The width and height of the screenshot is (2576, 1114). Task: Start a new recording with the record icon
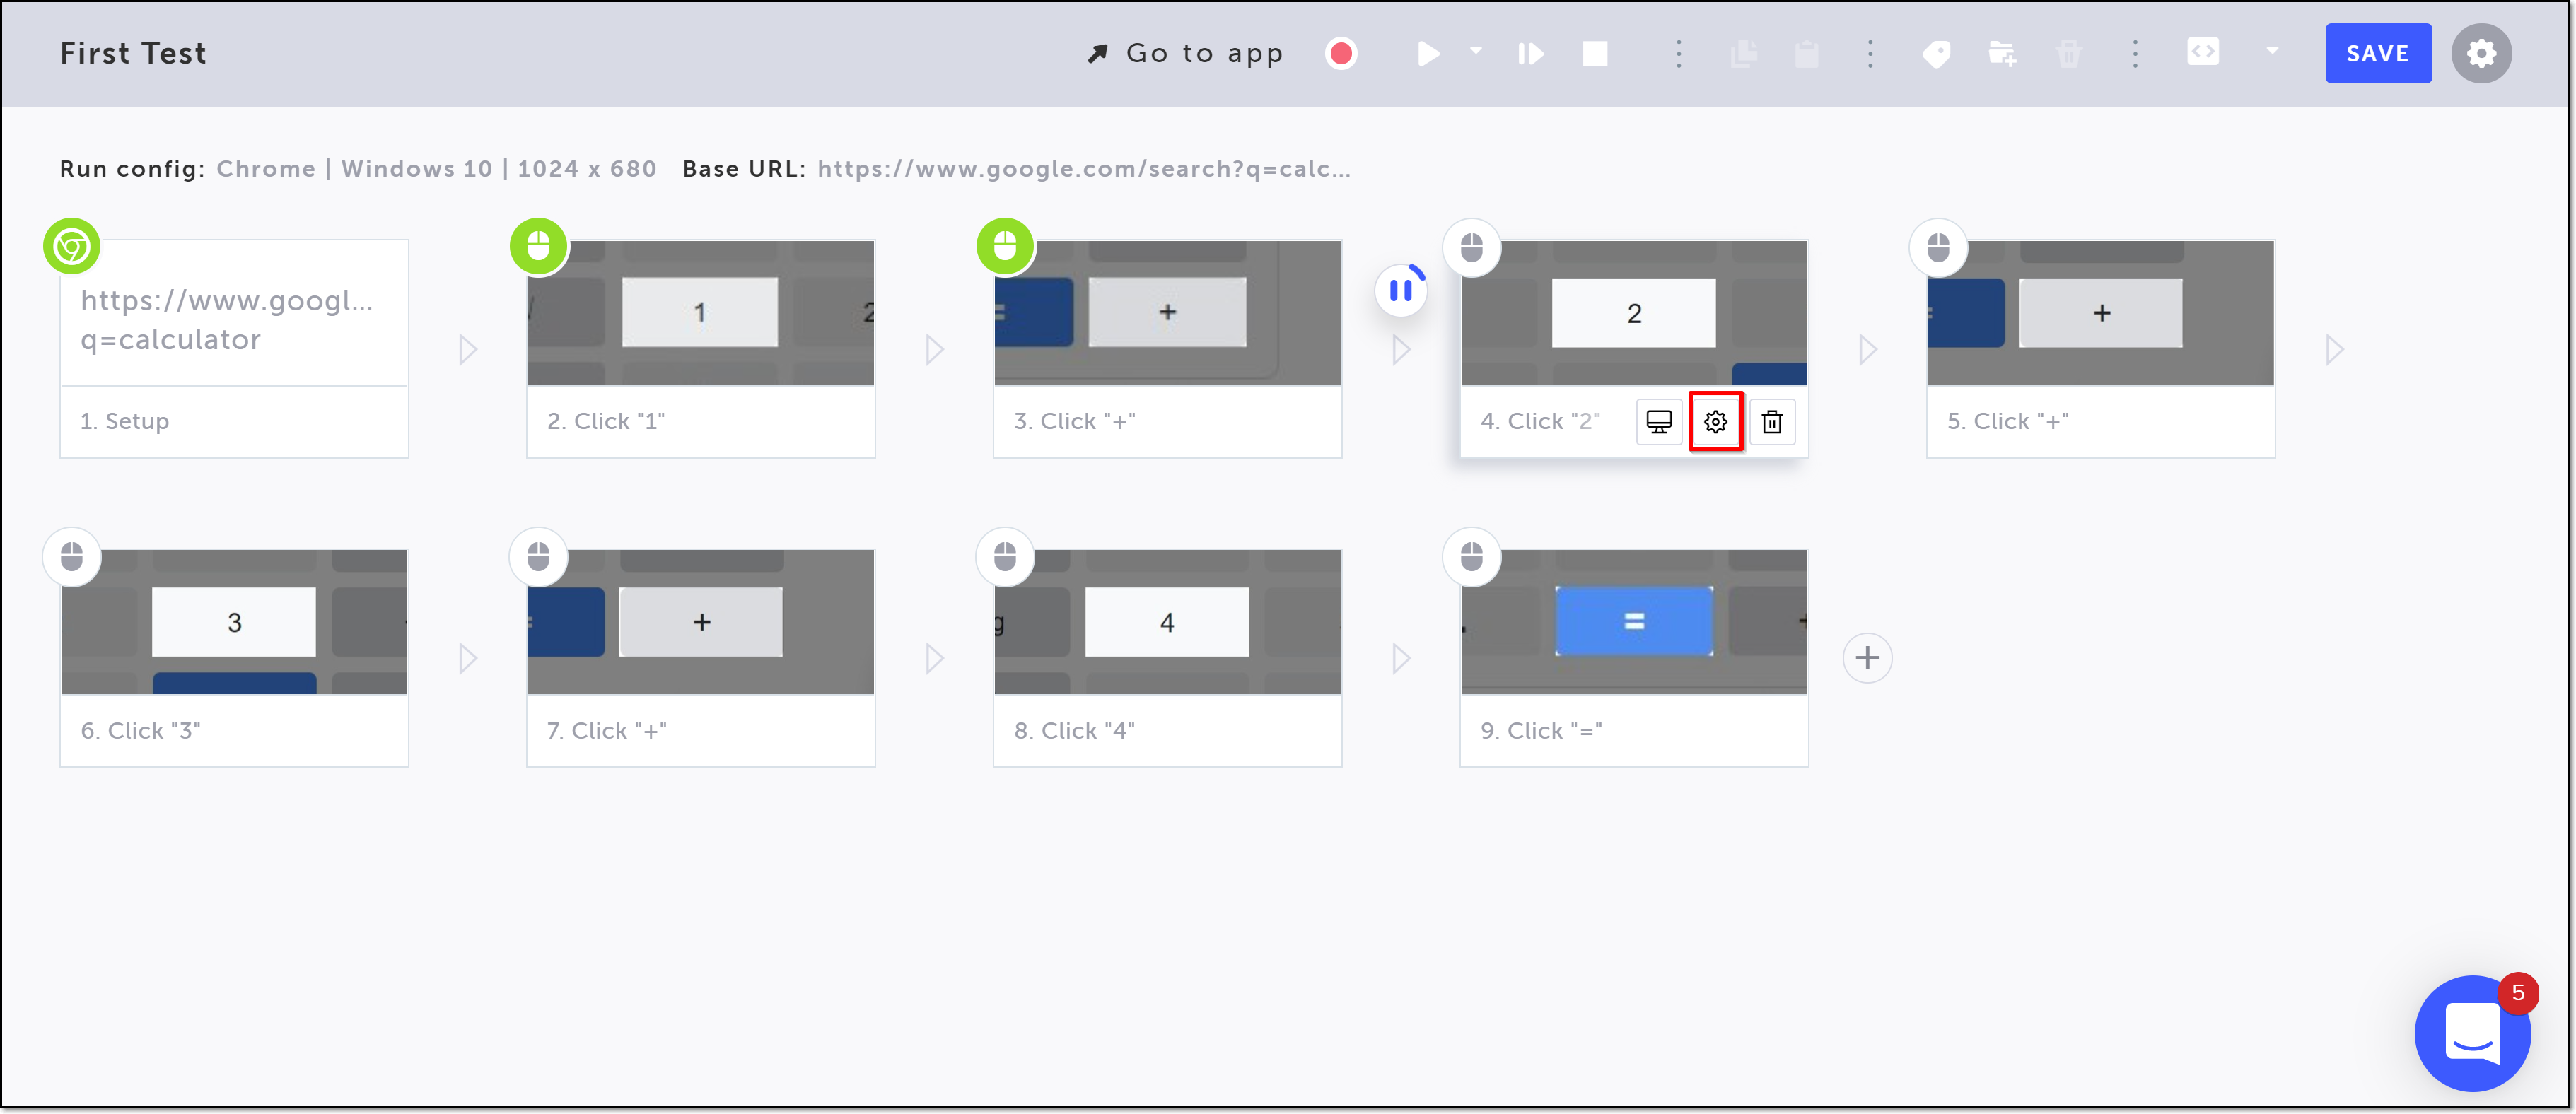(x=1342, y=53)
